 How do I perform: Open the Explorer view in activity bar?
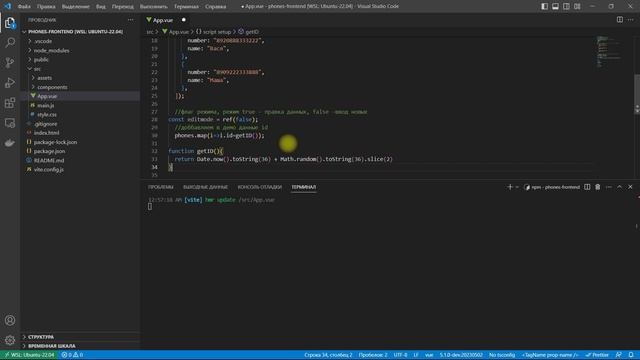10,23
